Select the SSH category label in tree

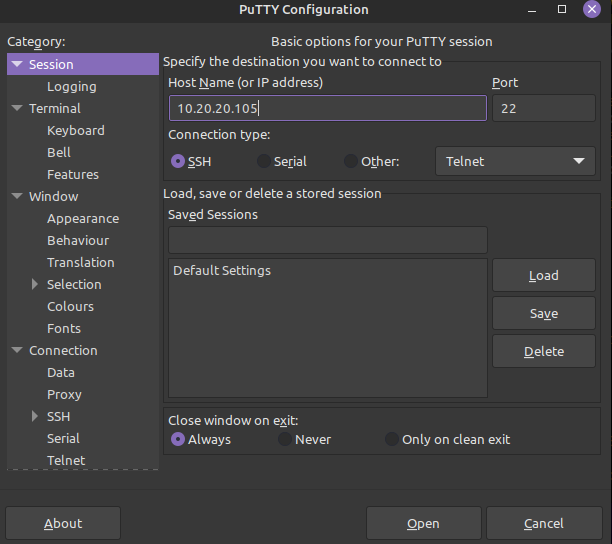click(x=59, y=416)
